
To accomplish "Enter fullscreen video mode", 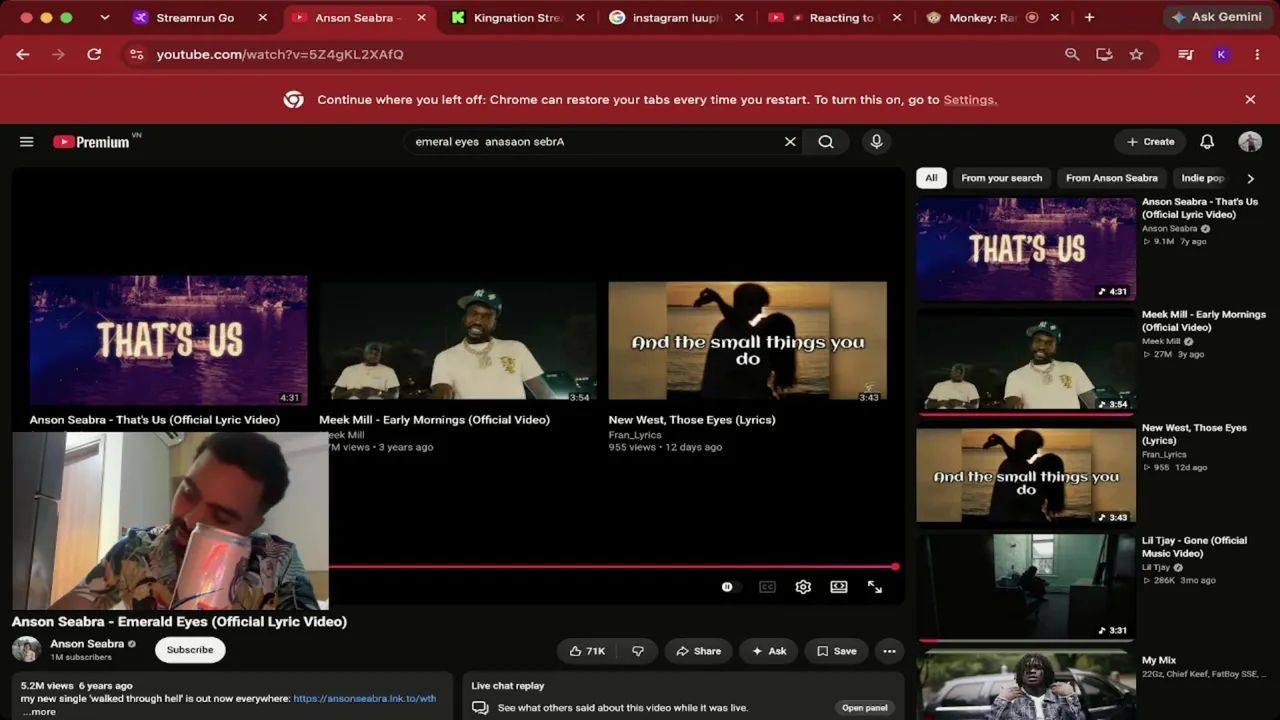I will tap(875, 587).
